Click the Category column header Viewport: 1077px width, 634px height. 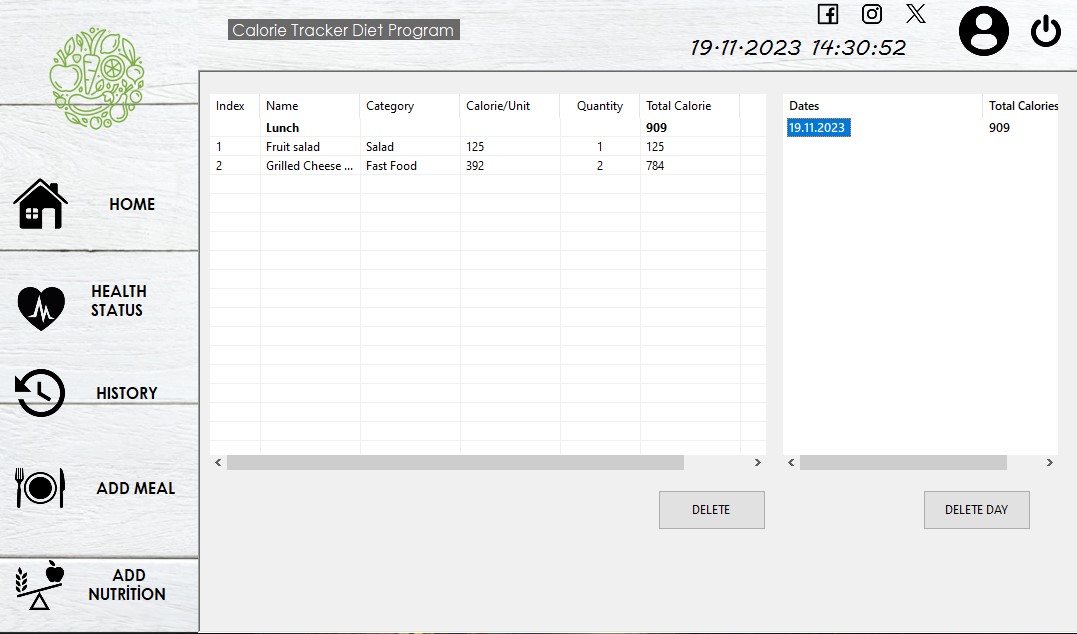(410, 106)
